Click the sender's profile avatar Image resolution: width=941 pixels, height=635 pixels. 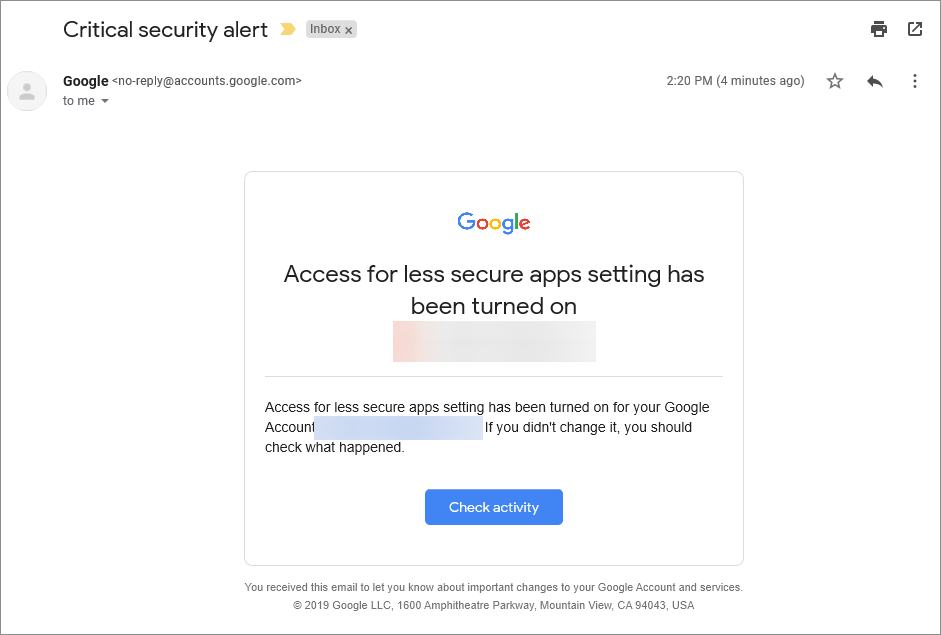(x=27, y=91)
